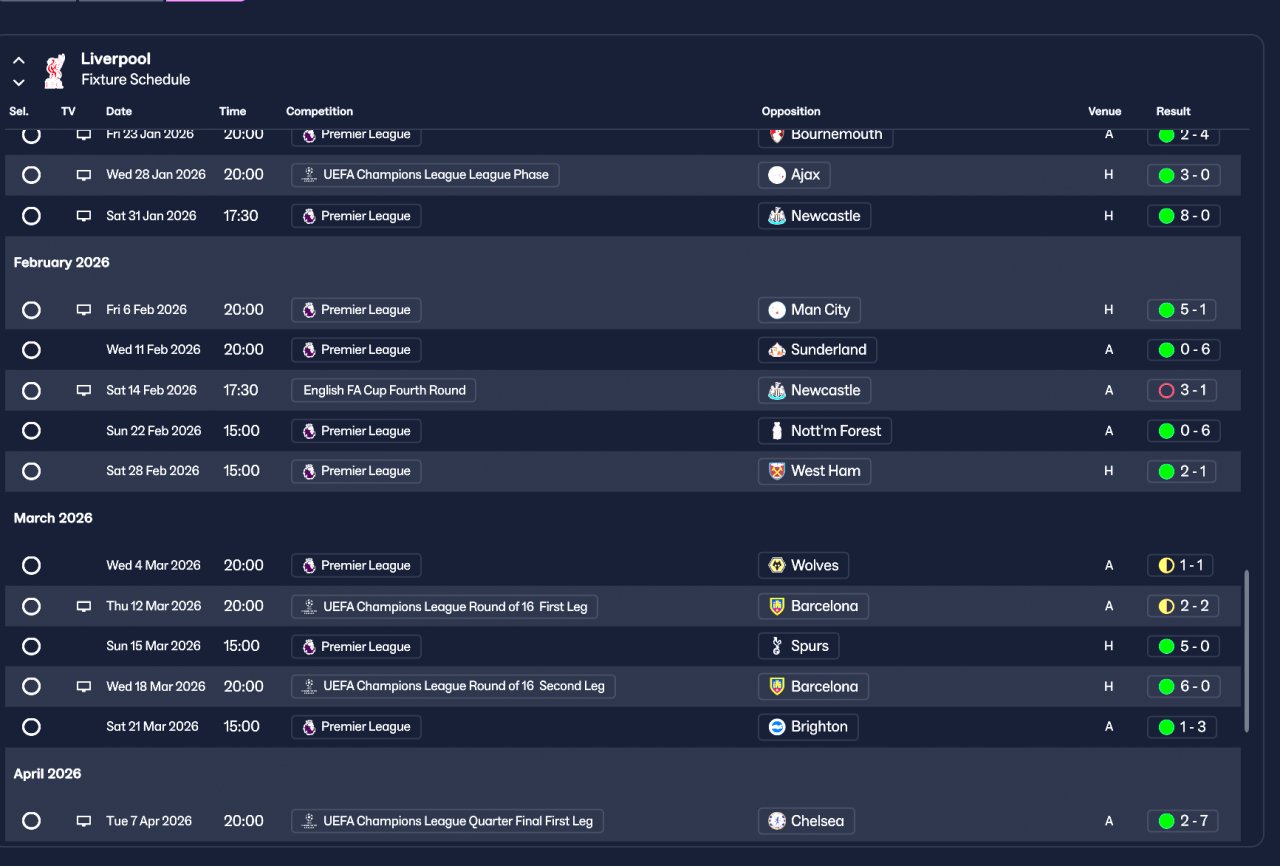Open the 8 - 0 result against Newcastle
Screen dimensions: 1280x866
(x=1184, y=216)
